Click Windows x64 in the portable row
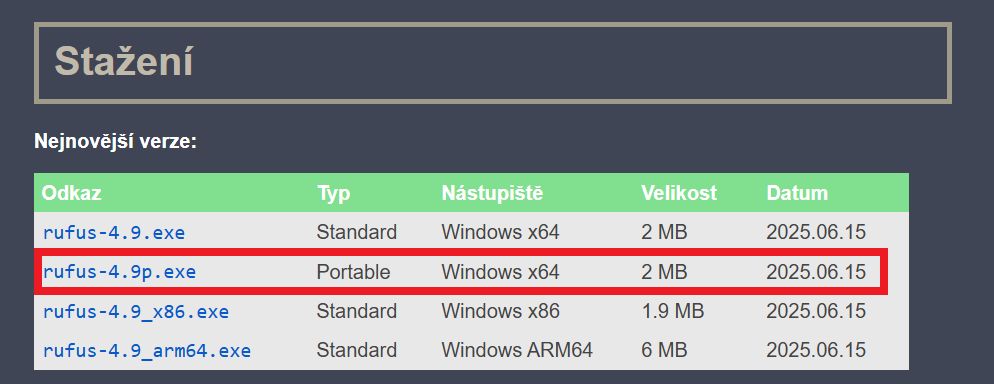This screenshot has width=994, height=384. tap(500, 272)
